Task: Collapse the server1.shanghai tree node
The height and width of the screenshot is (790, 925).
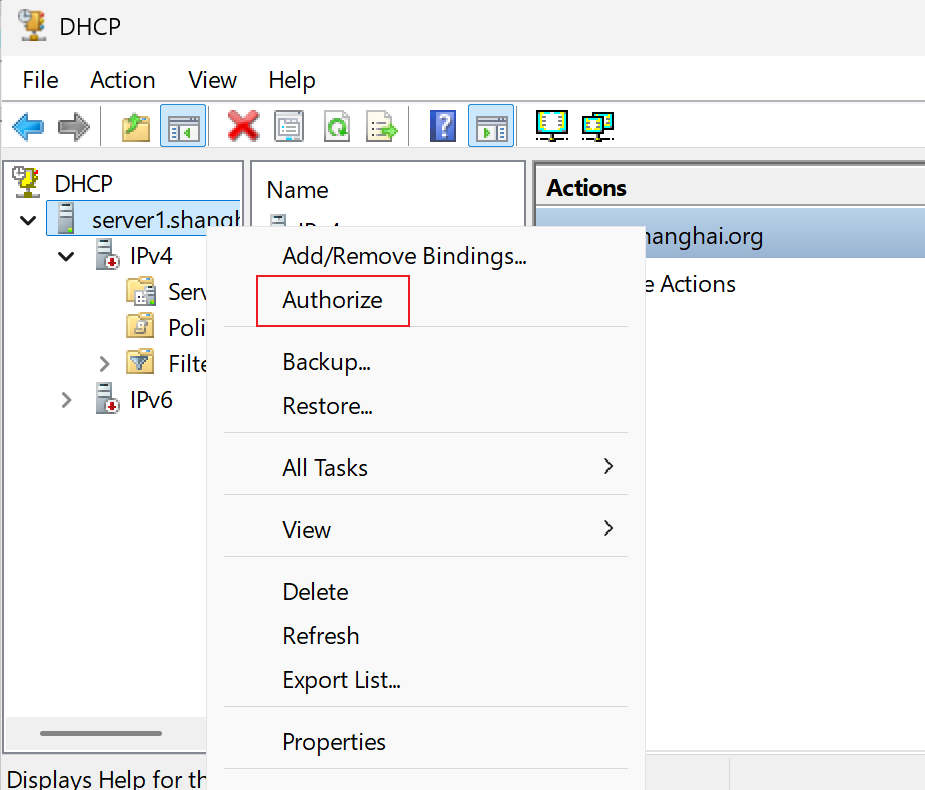Action: tap(28, 221)
